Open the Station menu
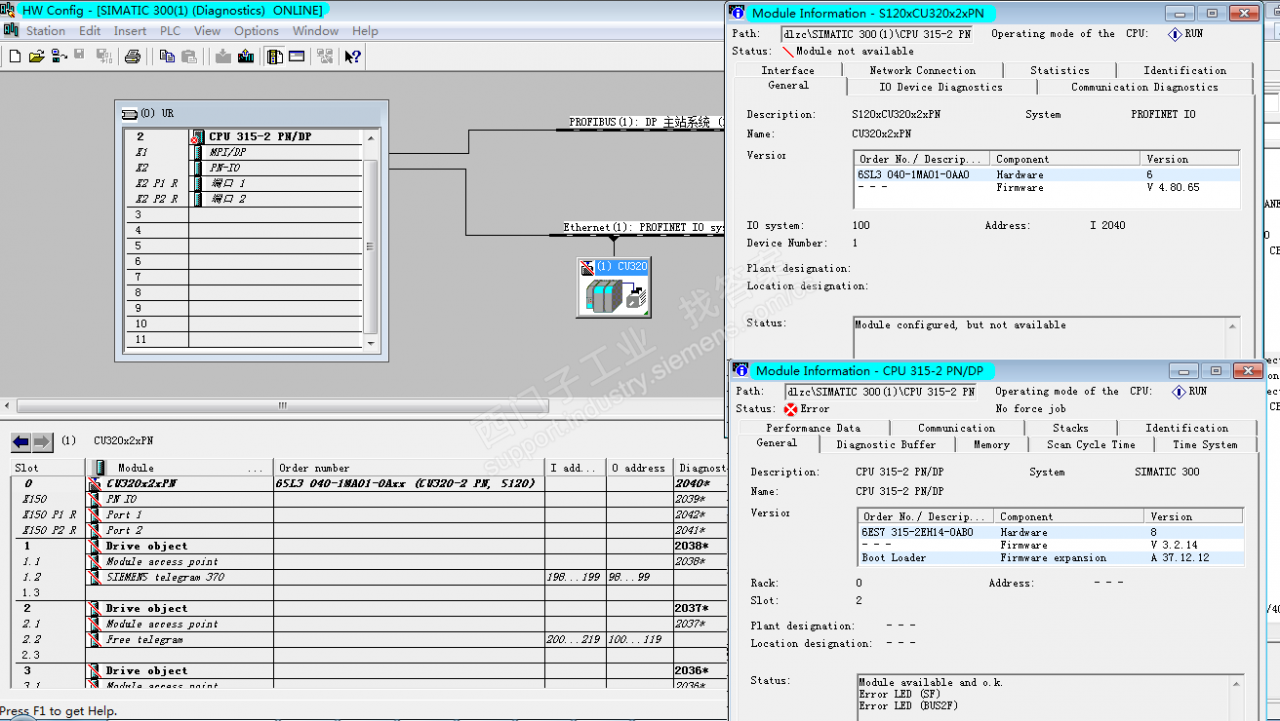Screen dimensions: 1280x721 pyautogui.click(x=46, y=31)
